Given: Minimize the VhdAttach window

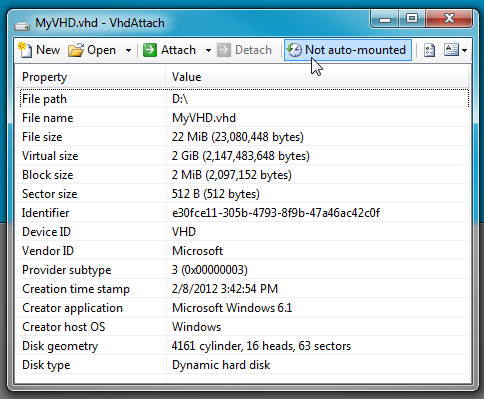Looking at the screenshot, I should pos(385,18).
